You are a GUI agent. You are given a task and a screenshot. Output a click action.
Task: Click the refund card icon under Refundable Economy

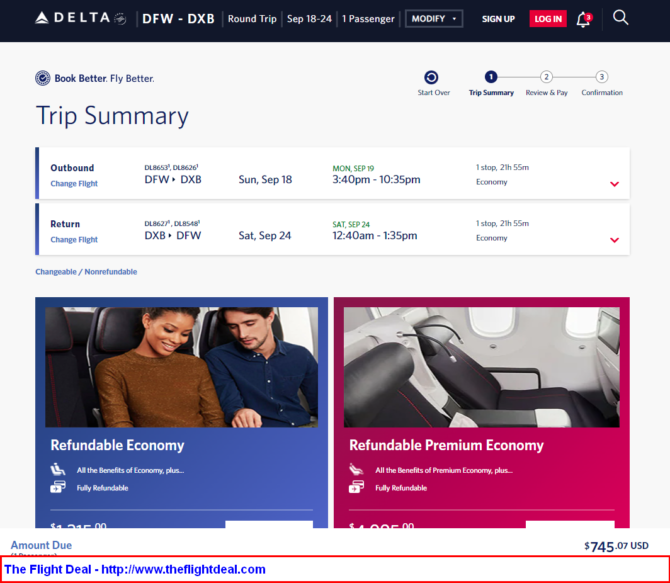click(58, 487)
